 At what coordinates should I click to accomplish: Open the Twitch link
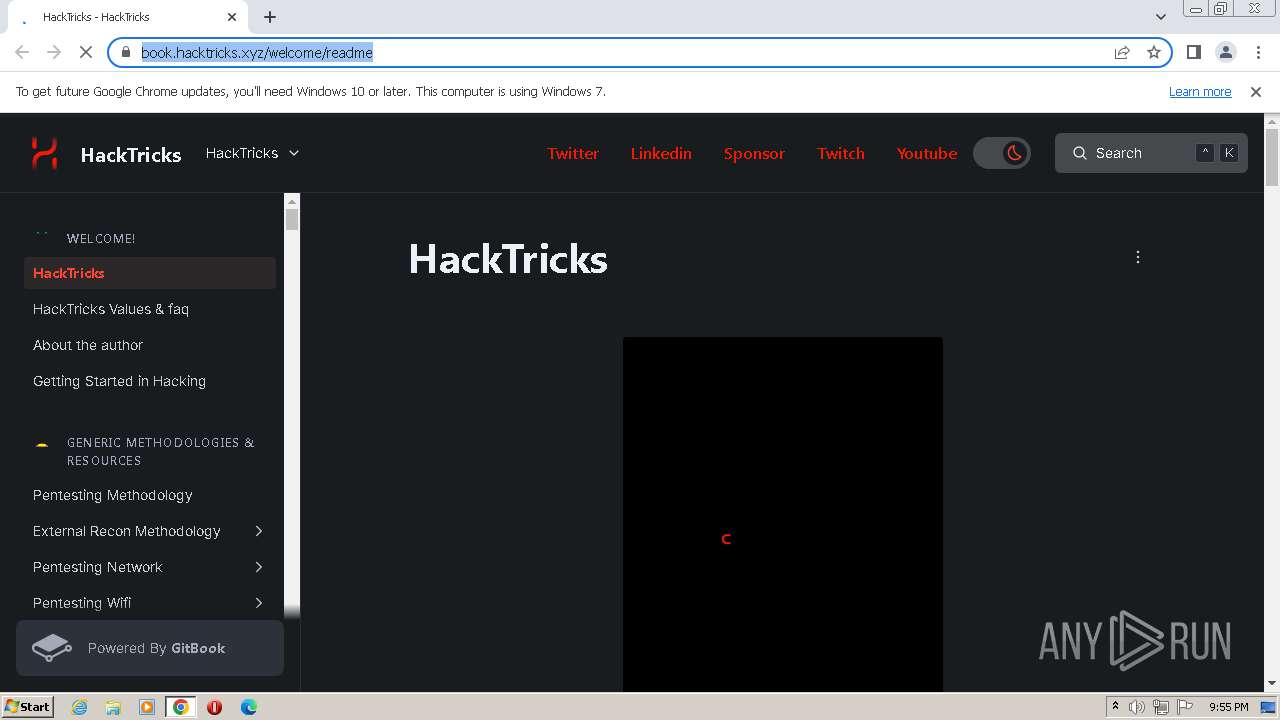coord(841,153)
